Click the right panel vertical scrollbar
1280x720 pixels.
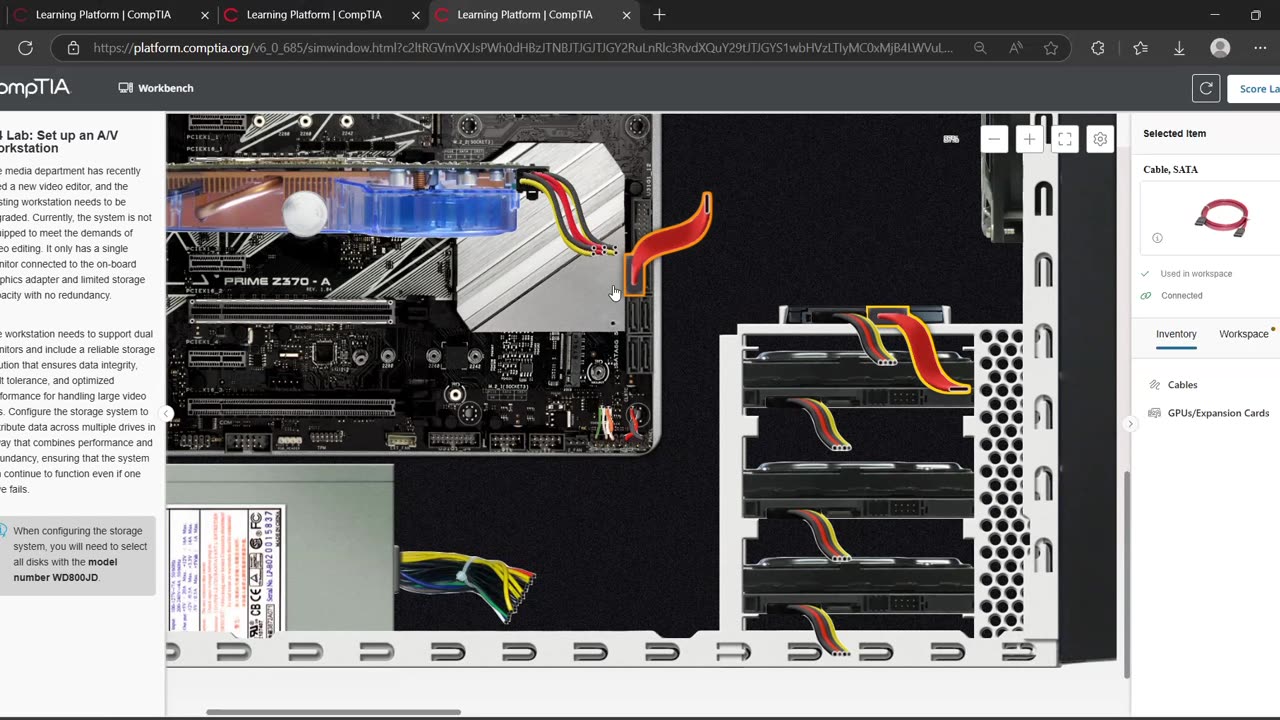tap(1125, 575)
